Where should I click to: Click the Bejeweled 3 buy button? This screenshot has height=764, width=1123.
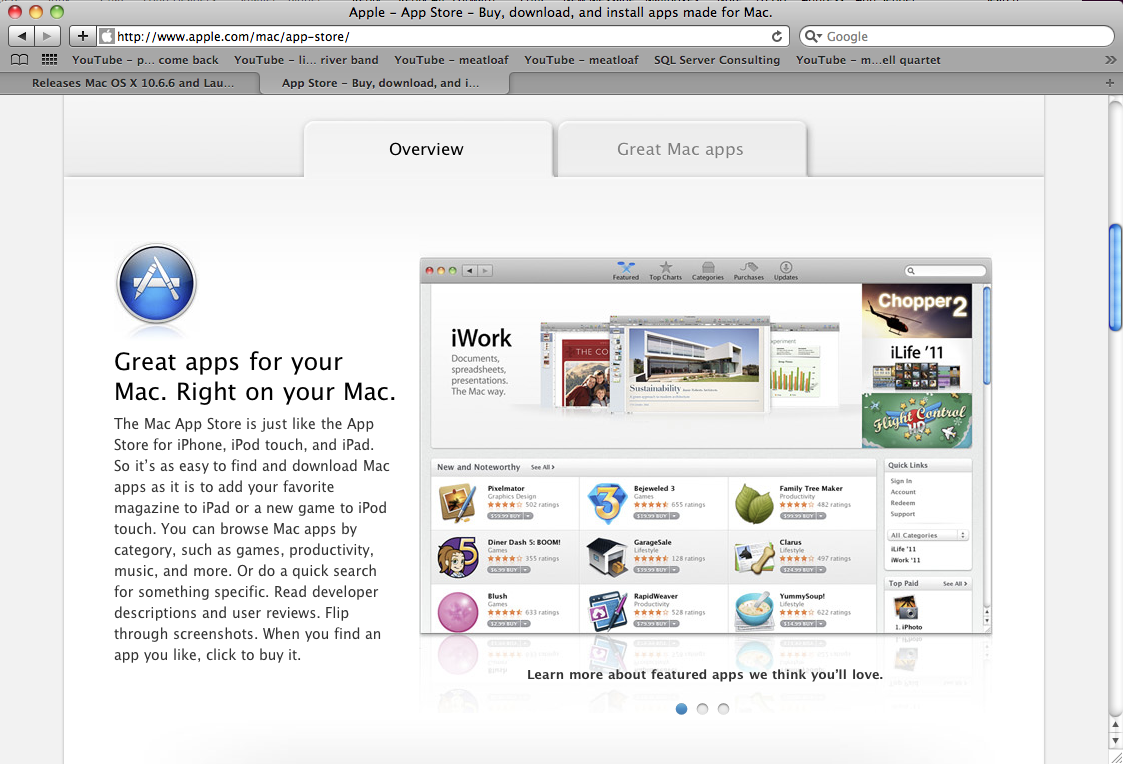click(658, 516)
